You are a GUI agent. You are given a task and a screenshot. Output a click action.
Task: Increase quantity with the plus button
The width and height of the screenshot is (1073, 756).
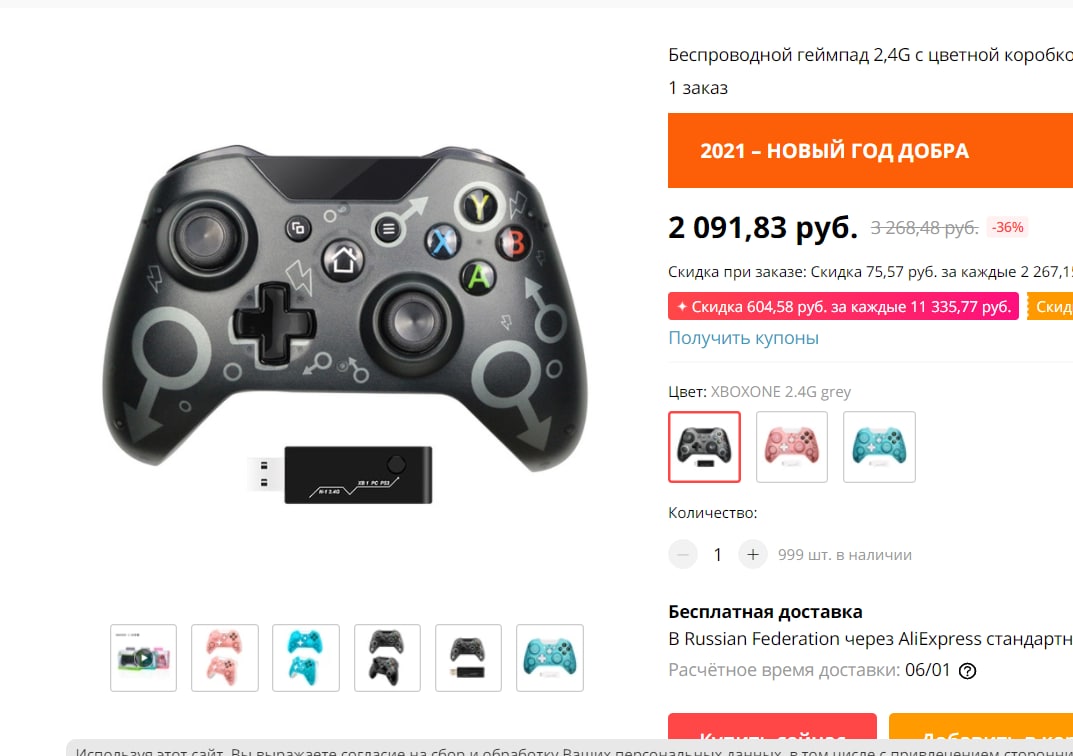tap(753, 554)
